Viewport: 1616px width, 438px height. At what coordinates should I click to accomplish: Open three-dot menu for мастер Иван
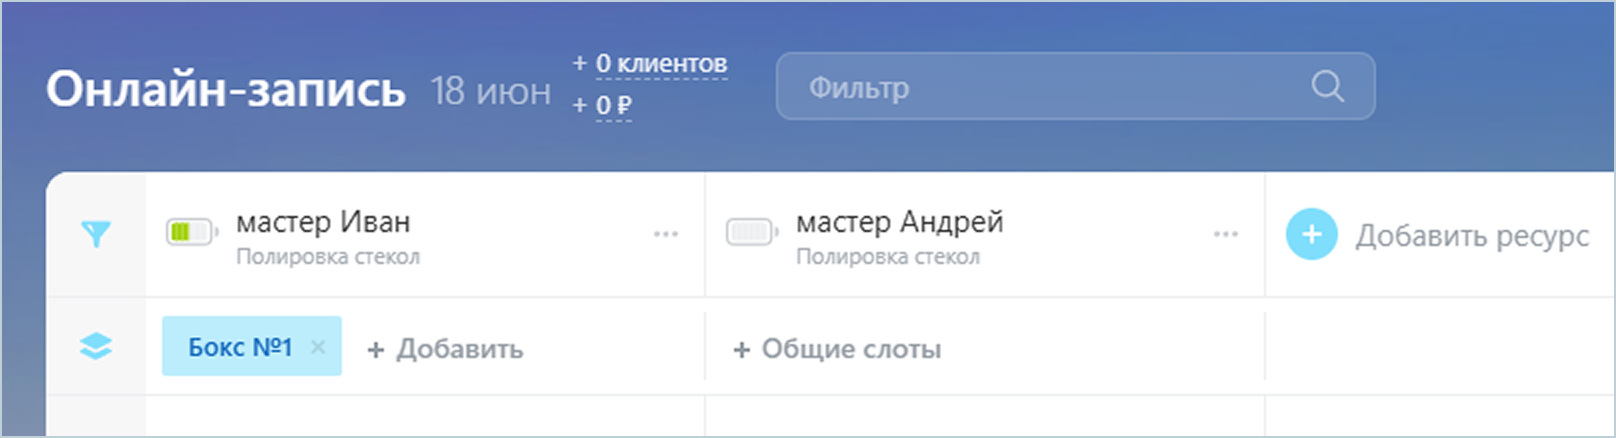click(666, 234)
